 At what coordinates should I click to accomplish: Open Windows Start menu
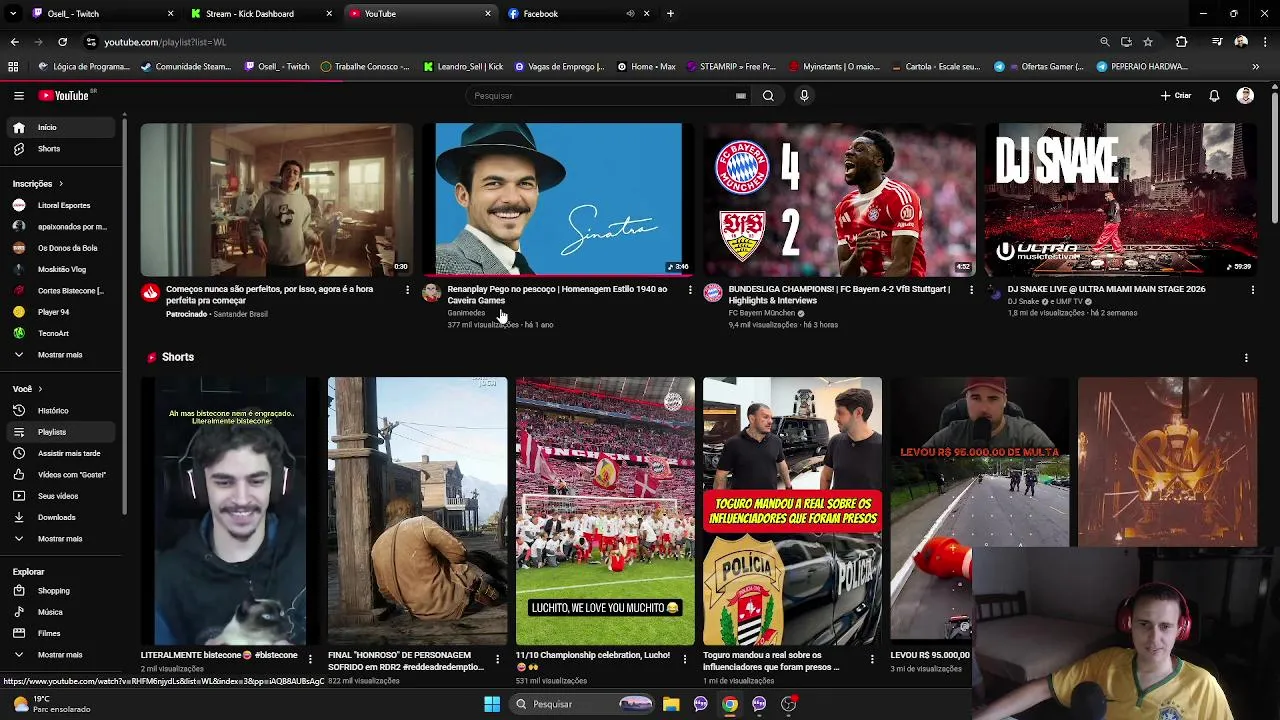(492, 704)
